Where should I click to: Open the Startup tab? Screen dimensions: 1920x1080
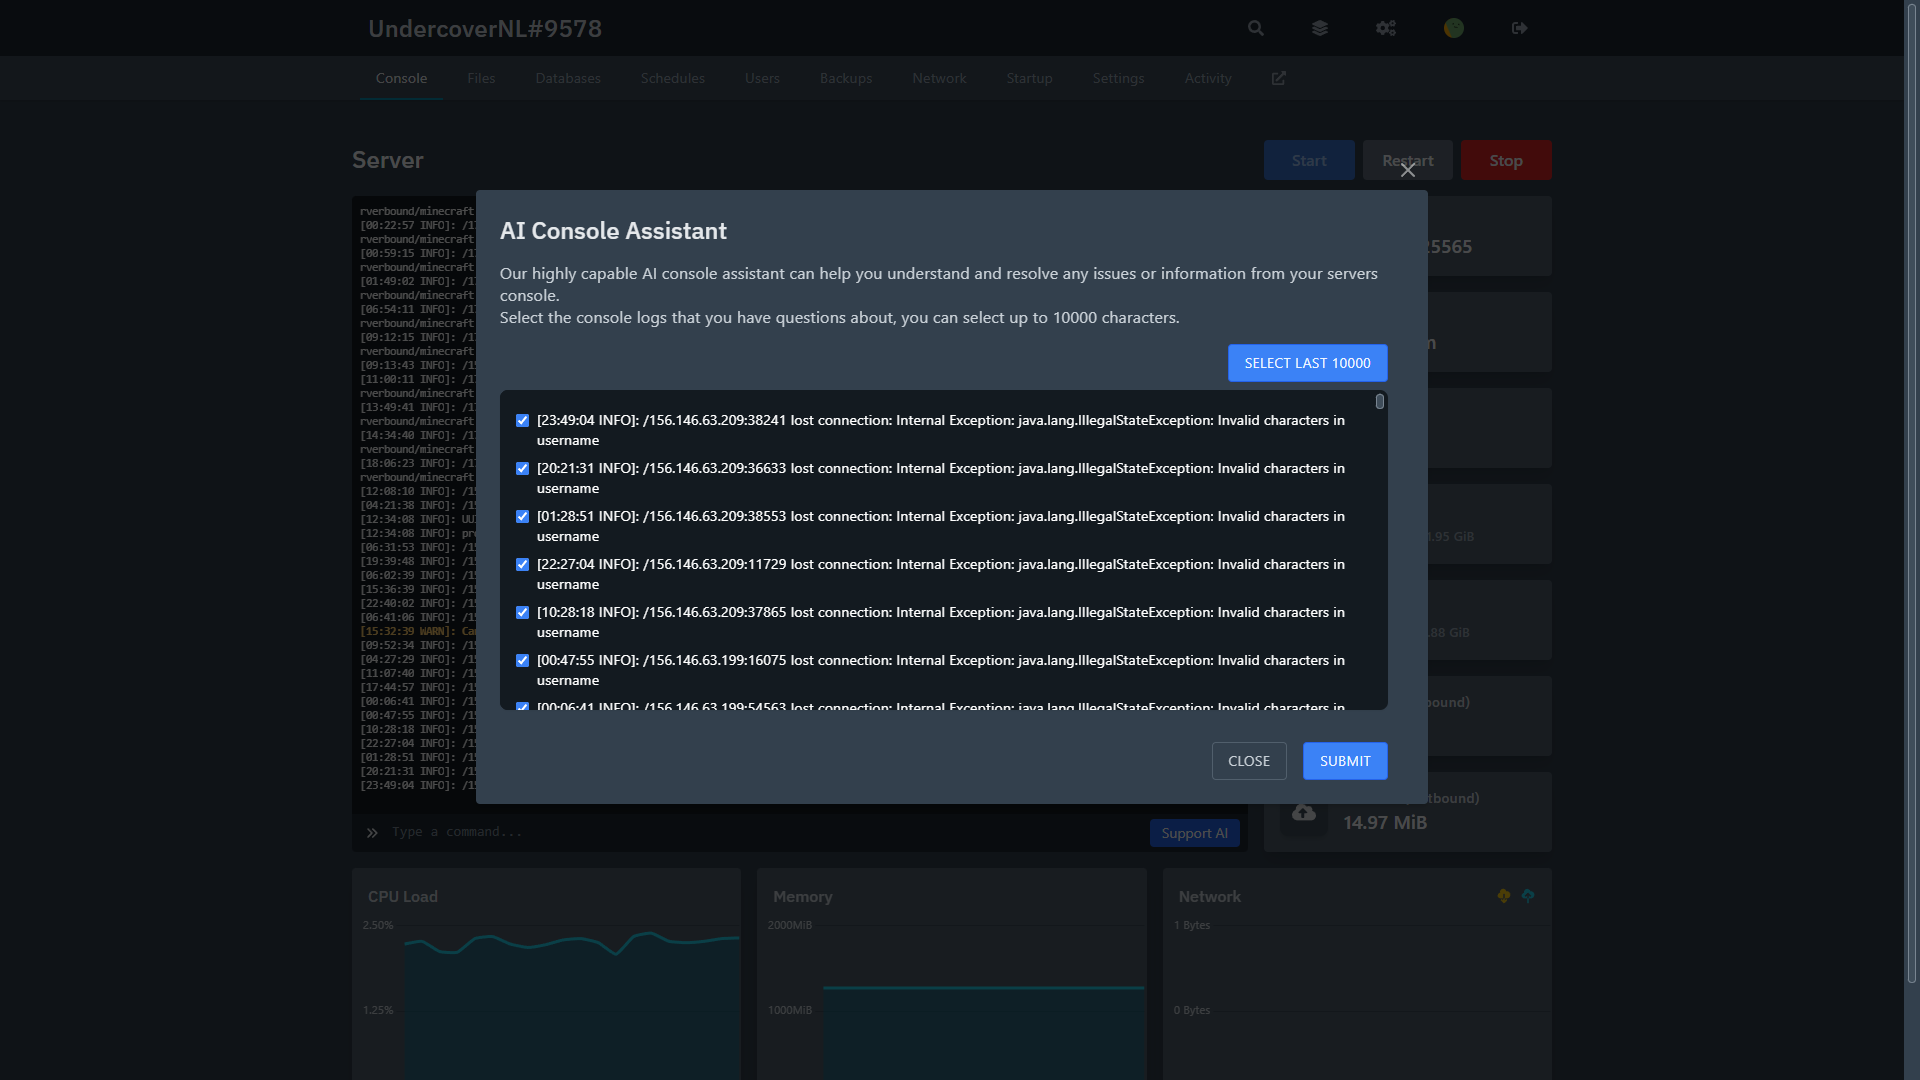tap(1030, 78)
